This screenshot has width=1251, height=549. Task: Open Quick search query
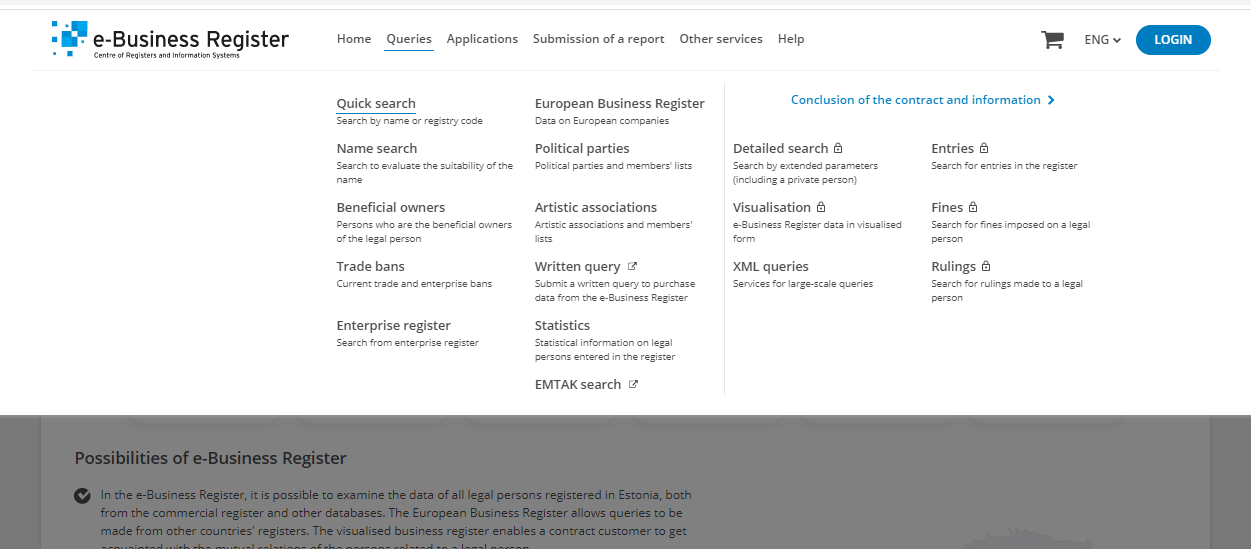376,103
